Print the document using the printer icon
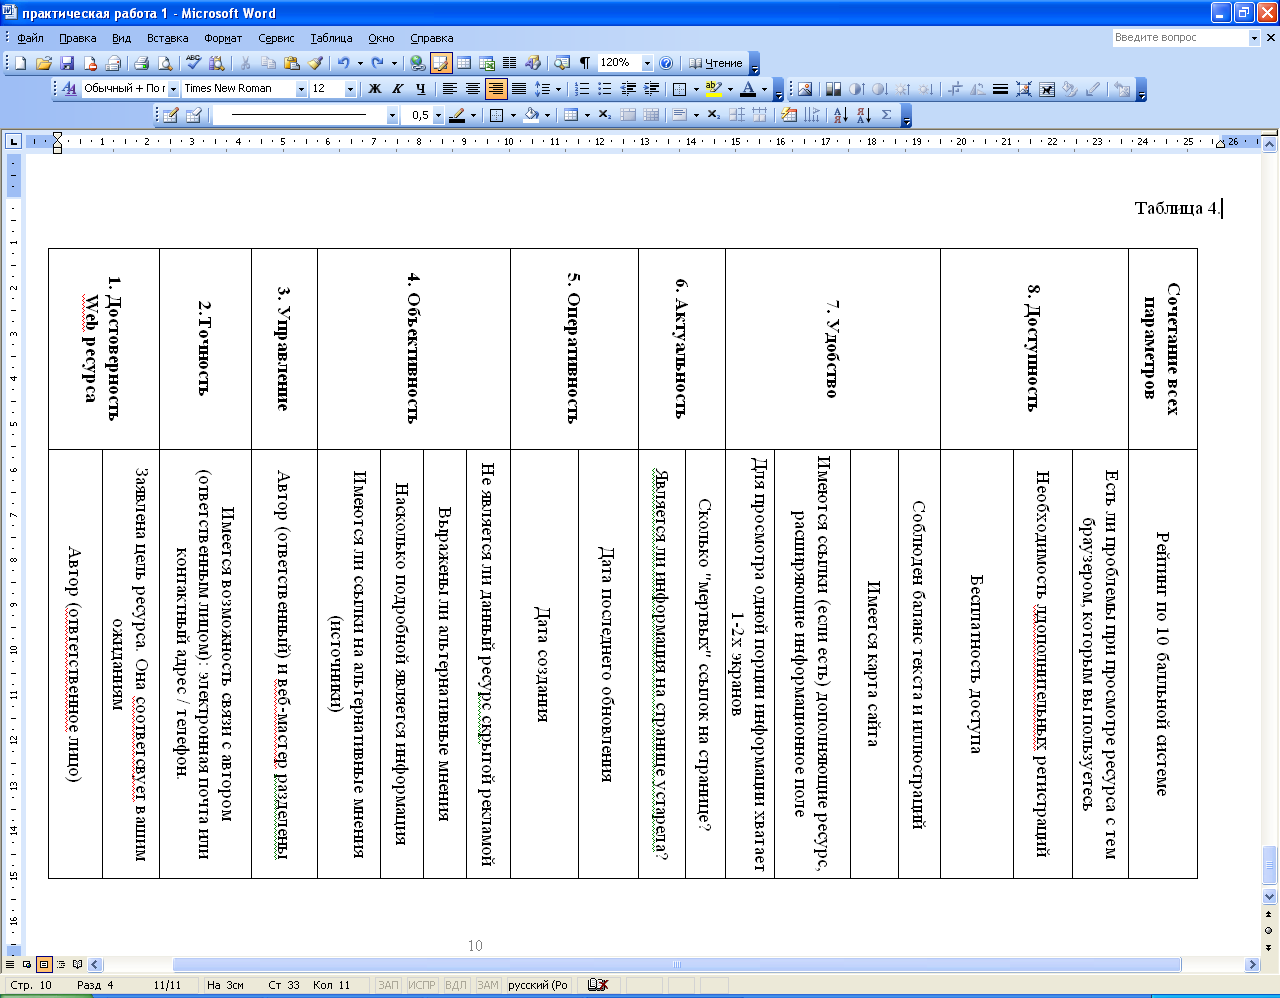 point(141,63)
